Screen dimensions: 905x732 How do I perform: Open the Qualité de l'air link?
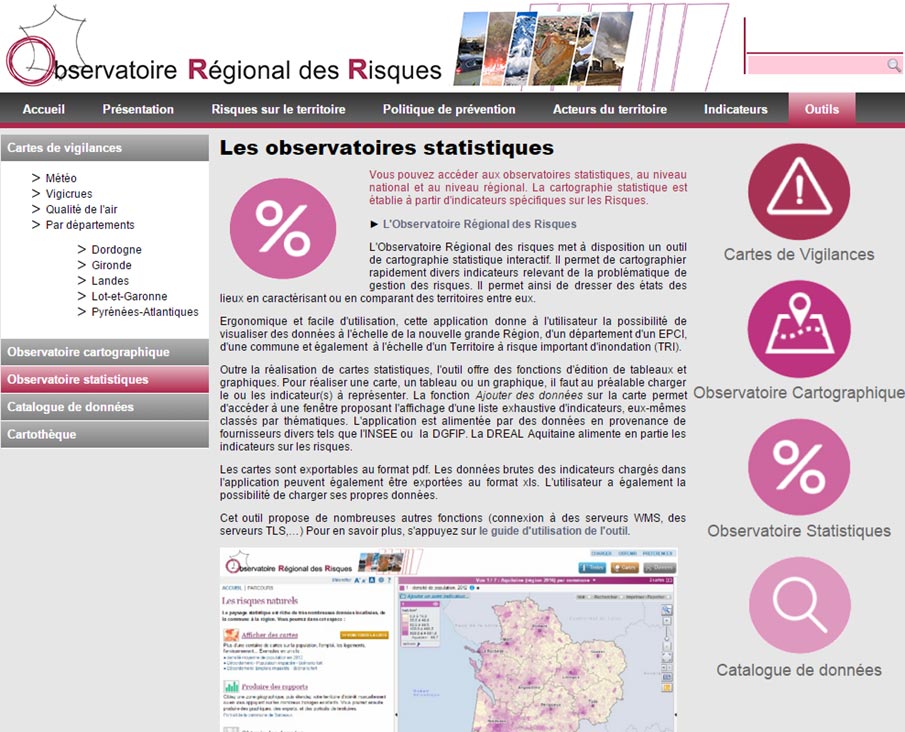tap(81, 209)
